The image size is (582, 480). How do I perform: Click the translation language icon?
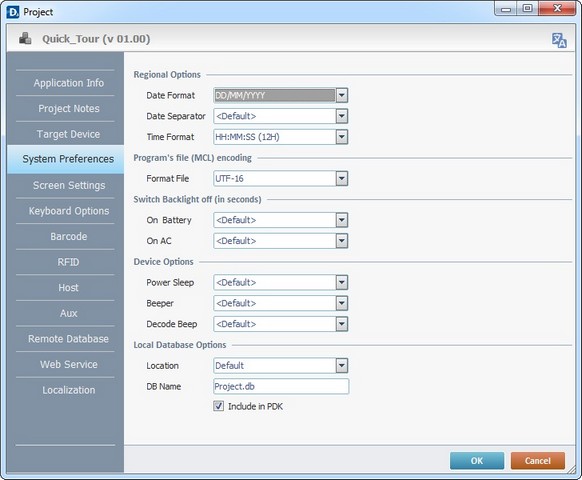coord(559,40)
